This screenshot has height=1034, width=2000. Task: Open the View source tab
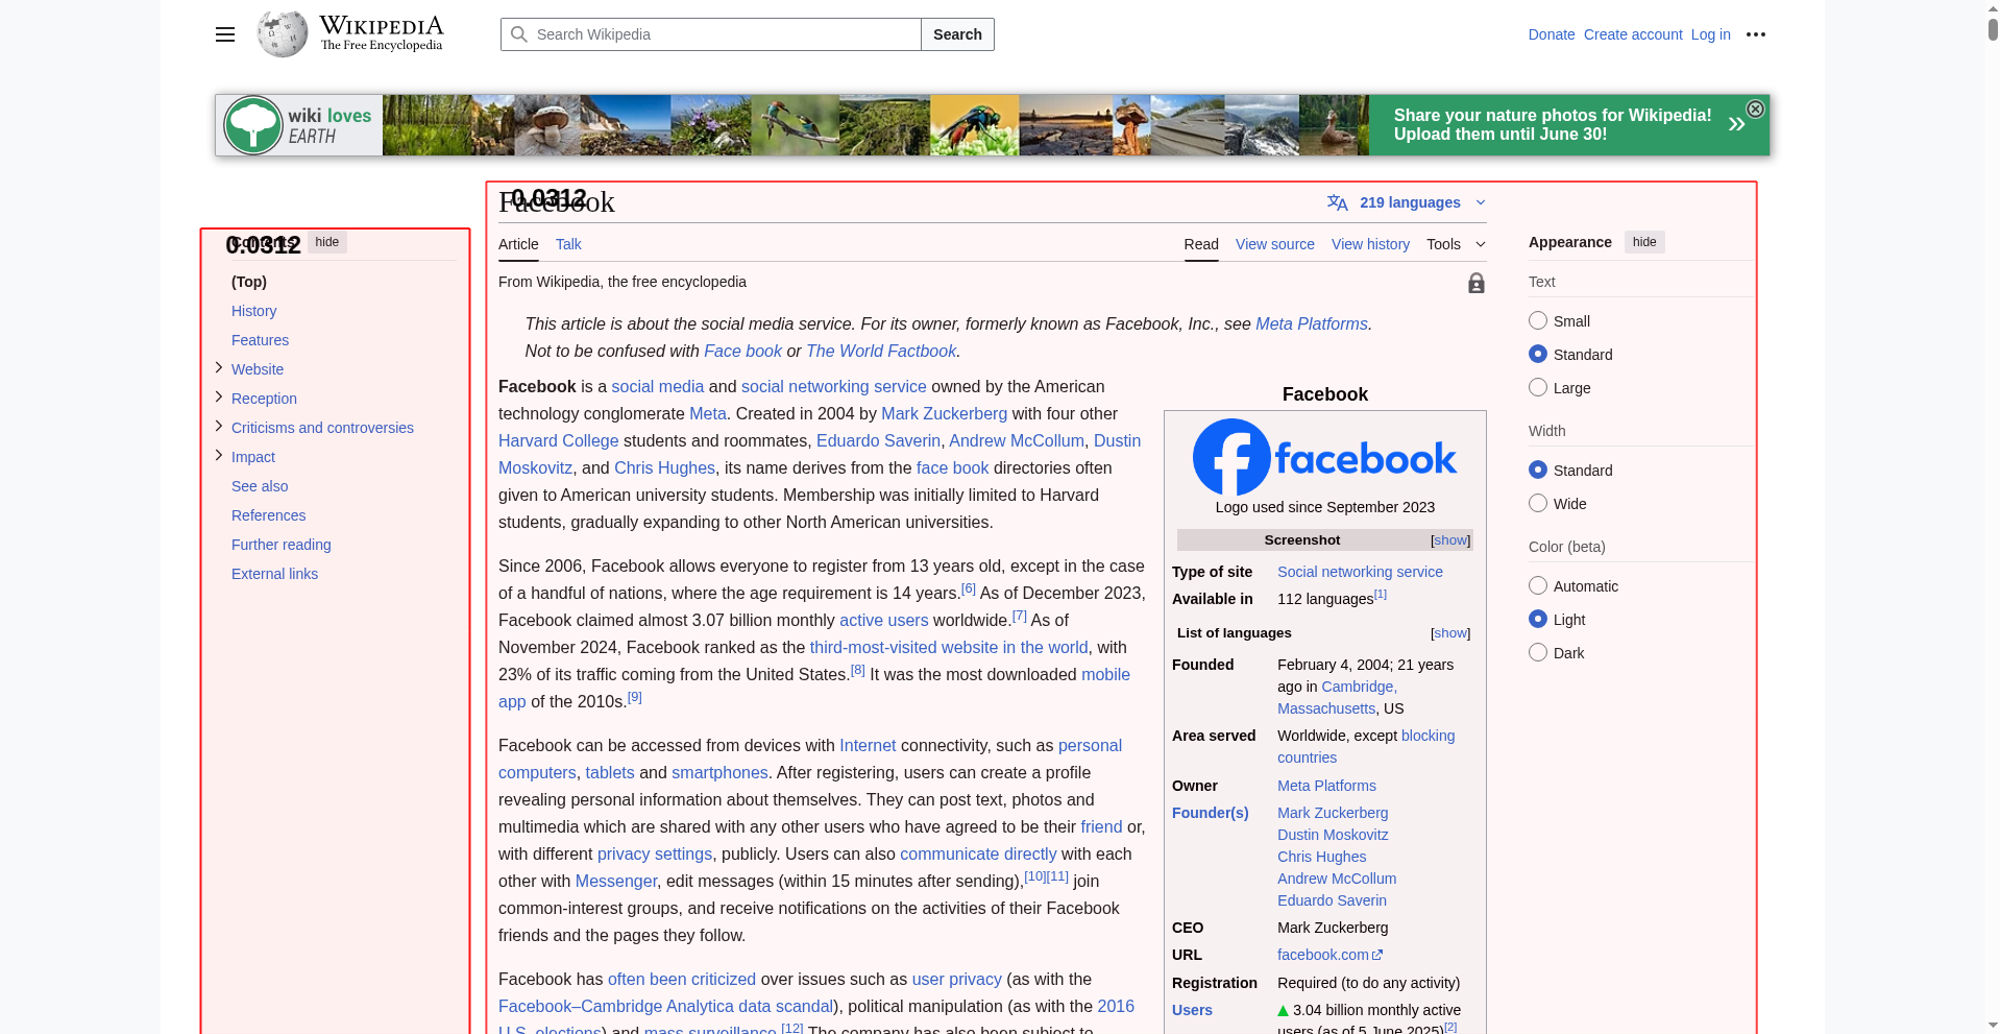1275,244
